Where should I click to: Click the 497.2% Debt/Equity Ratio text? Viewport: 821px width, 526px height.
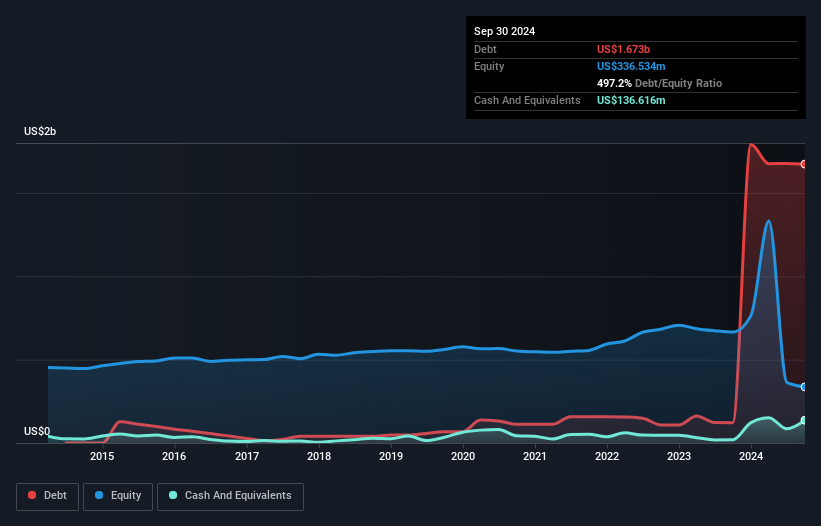coord(659,83)
